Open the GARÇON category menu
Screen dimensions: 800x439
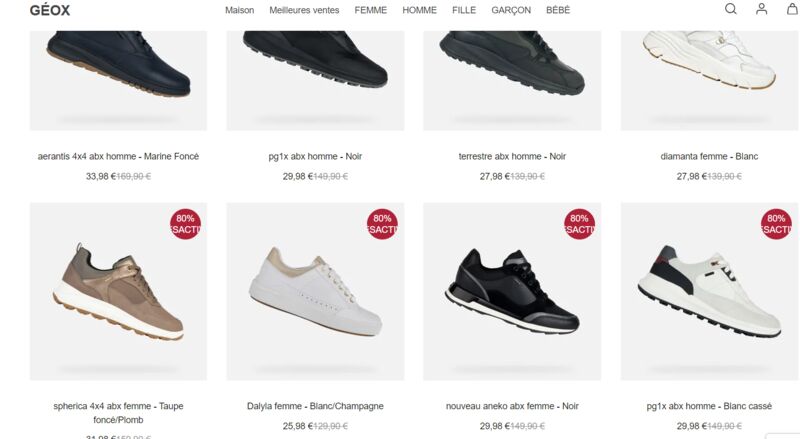point(511,10)
